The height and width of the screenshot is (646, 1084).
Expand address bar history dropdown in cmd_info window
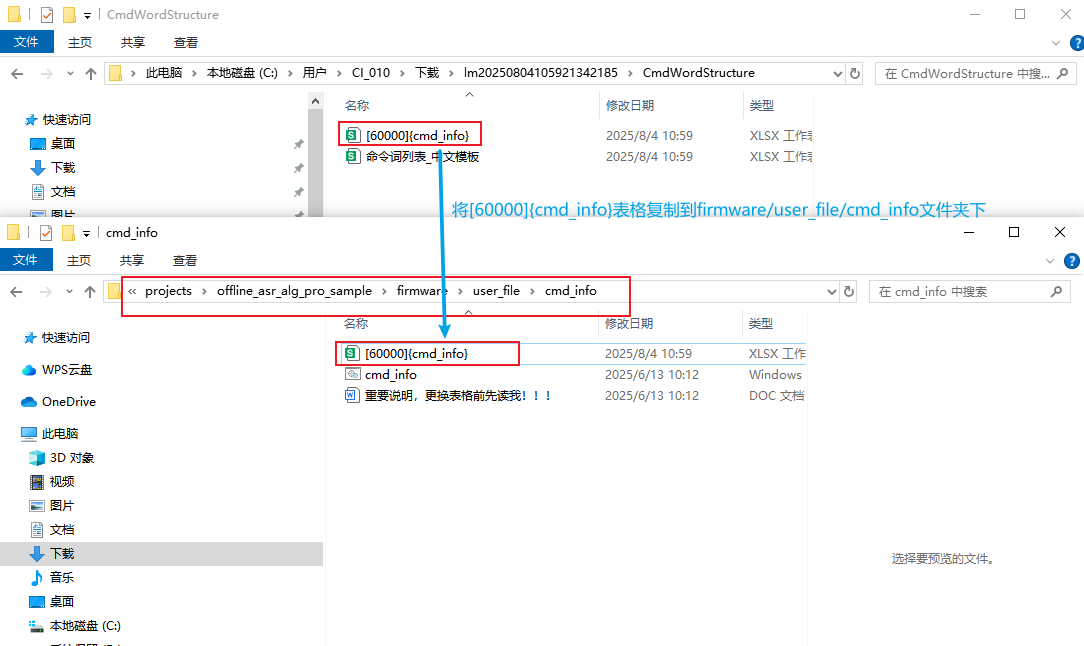[x=831, y=291]
